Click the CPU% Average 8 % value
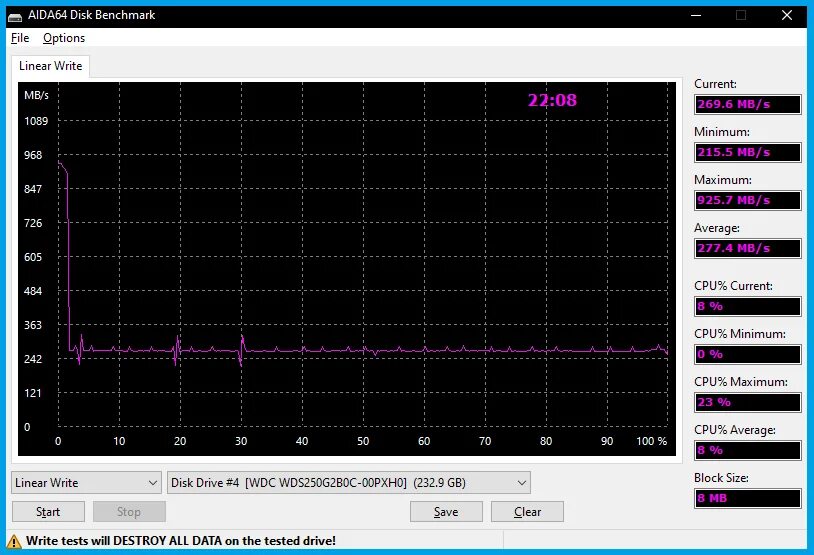814x555 pixels. (x=748, y=451)
